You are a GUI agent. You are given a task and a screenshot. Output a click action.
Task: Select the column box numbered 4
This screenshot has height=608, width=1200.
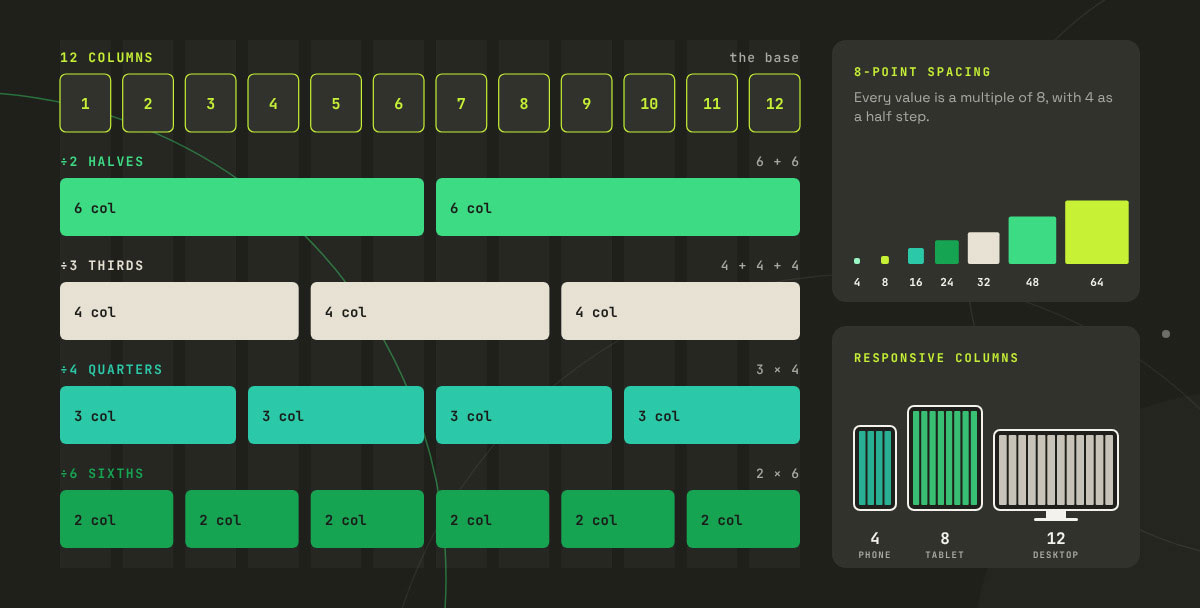273,103
